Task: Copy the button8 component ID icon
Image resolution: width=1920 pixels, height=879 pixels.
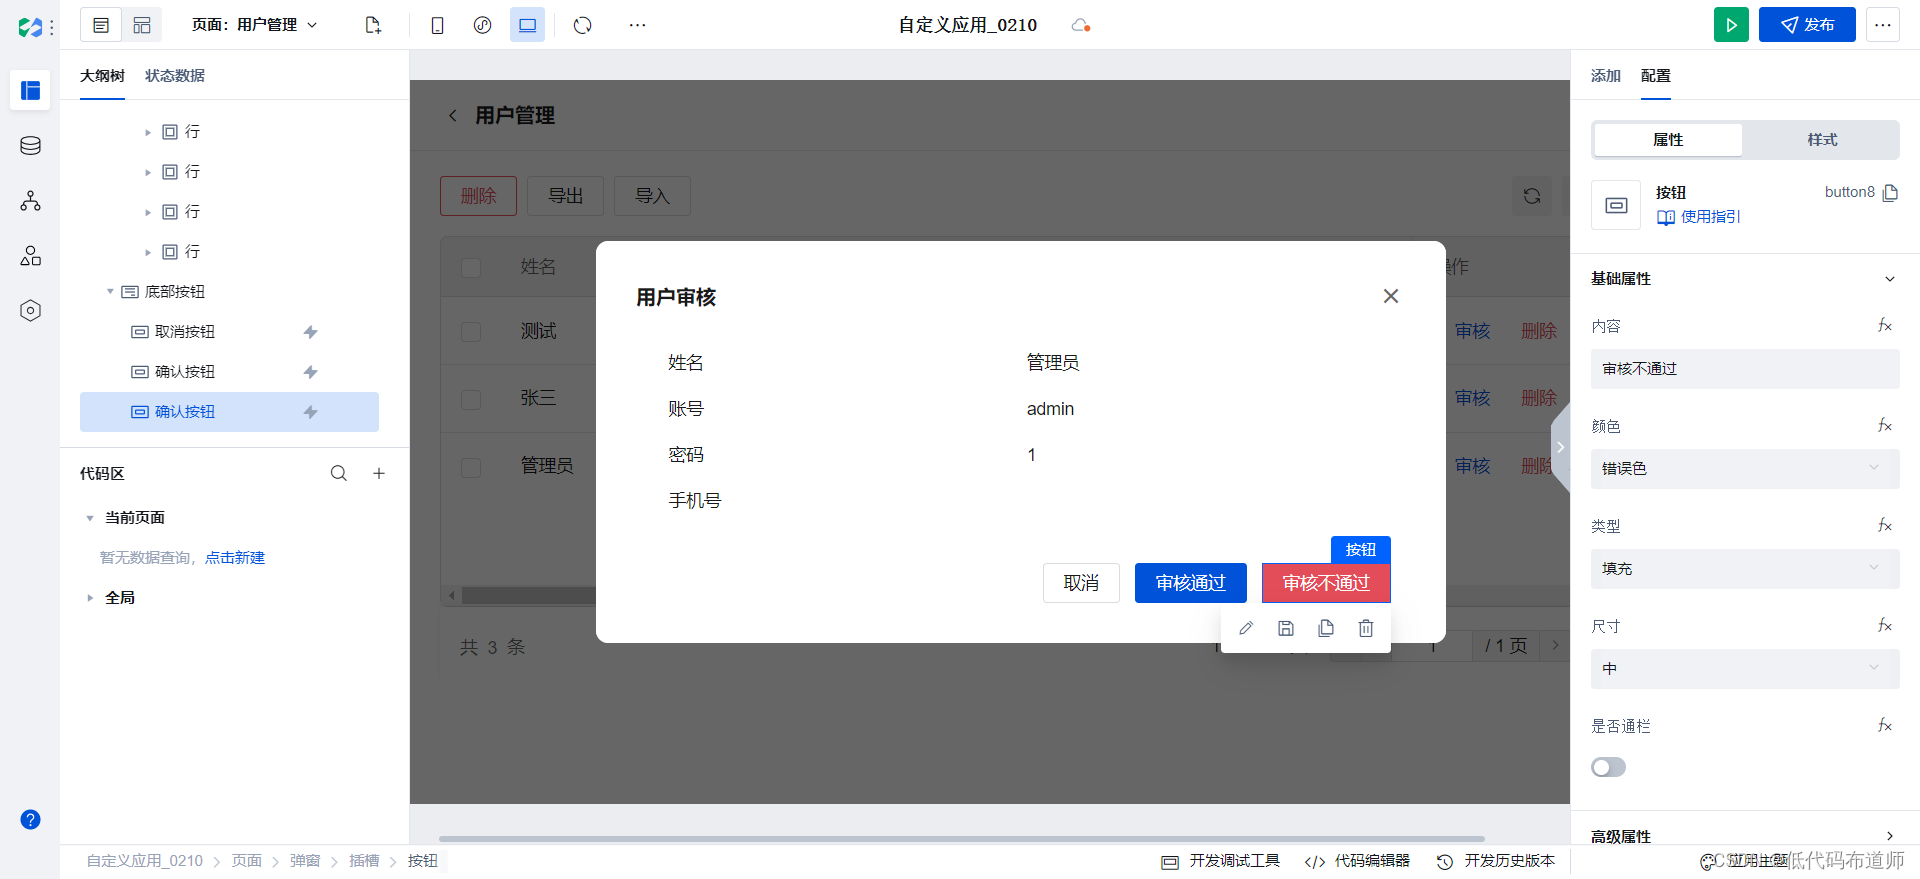Action: pos(1890,193)
